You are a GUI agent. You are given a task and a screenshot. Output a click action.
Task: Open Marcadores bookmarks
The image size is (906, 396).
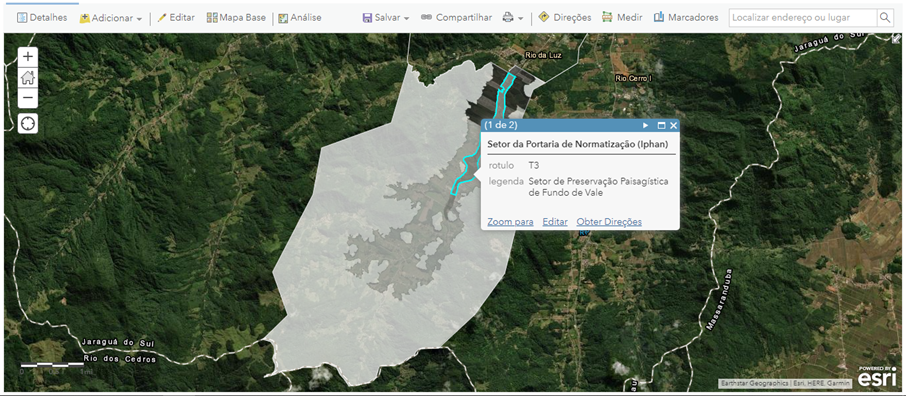[x=686, y=18]
